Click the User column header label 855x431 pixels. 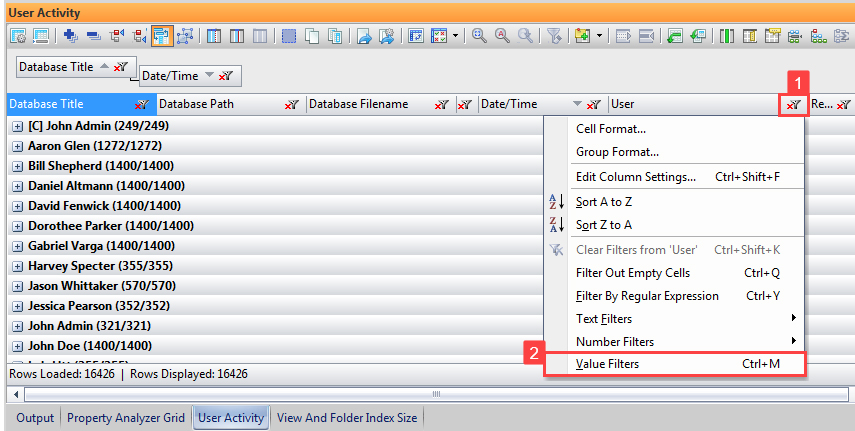[622, 104]
